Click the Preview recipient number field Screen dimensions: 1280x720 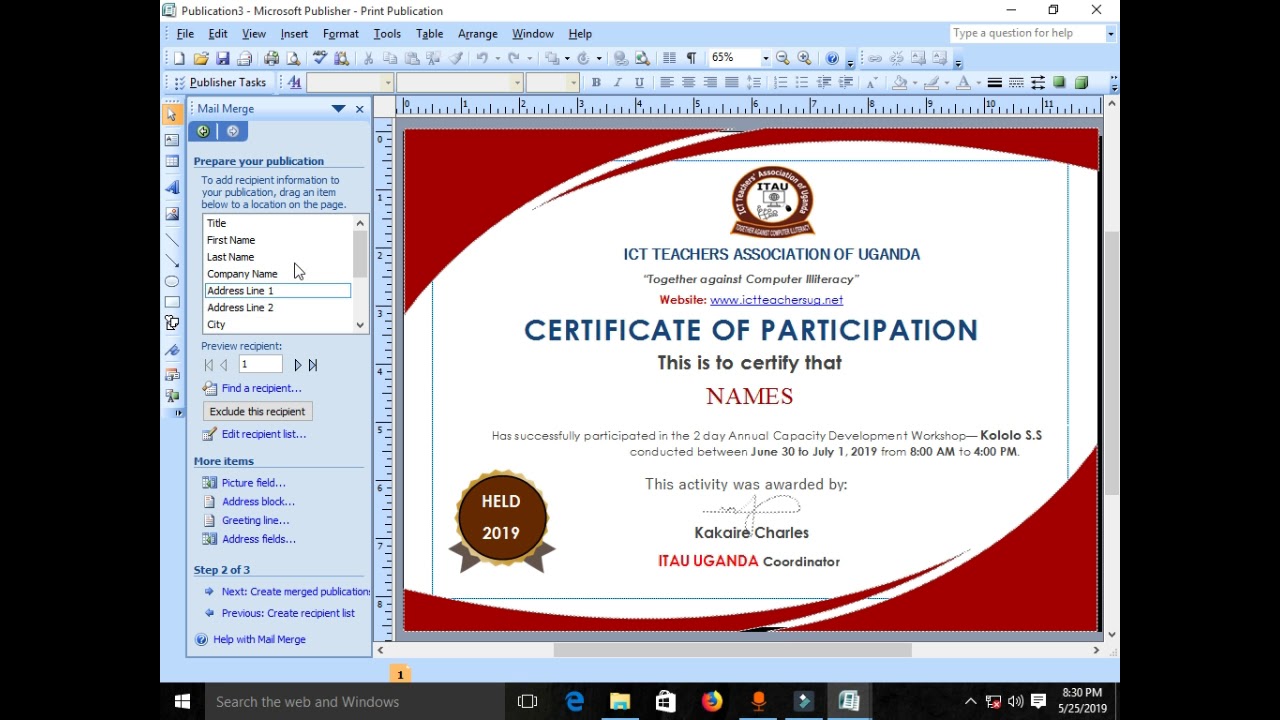[260, 365]
